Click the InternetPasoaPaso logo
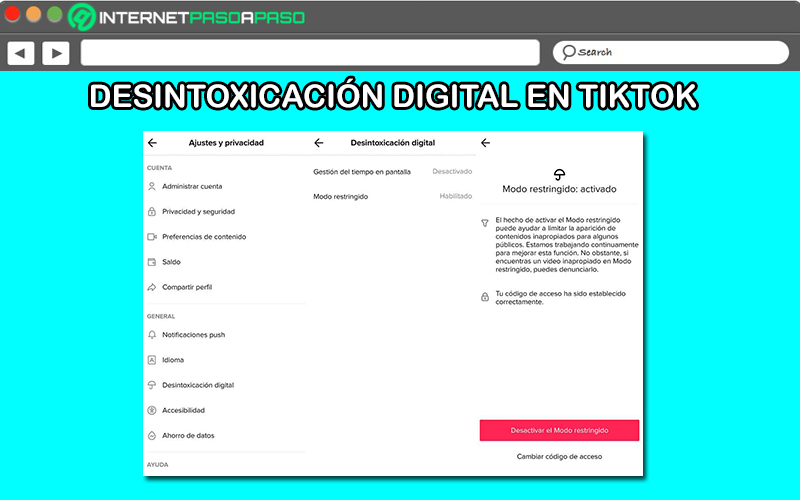This screenshot has height=500, width=800. [x=186, y=17]
